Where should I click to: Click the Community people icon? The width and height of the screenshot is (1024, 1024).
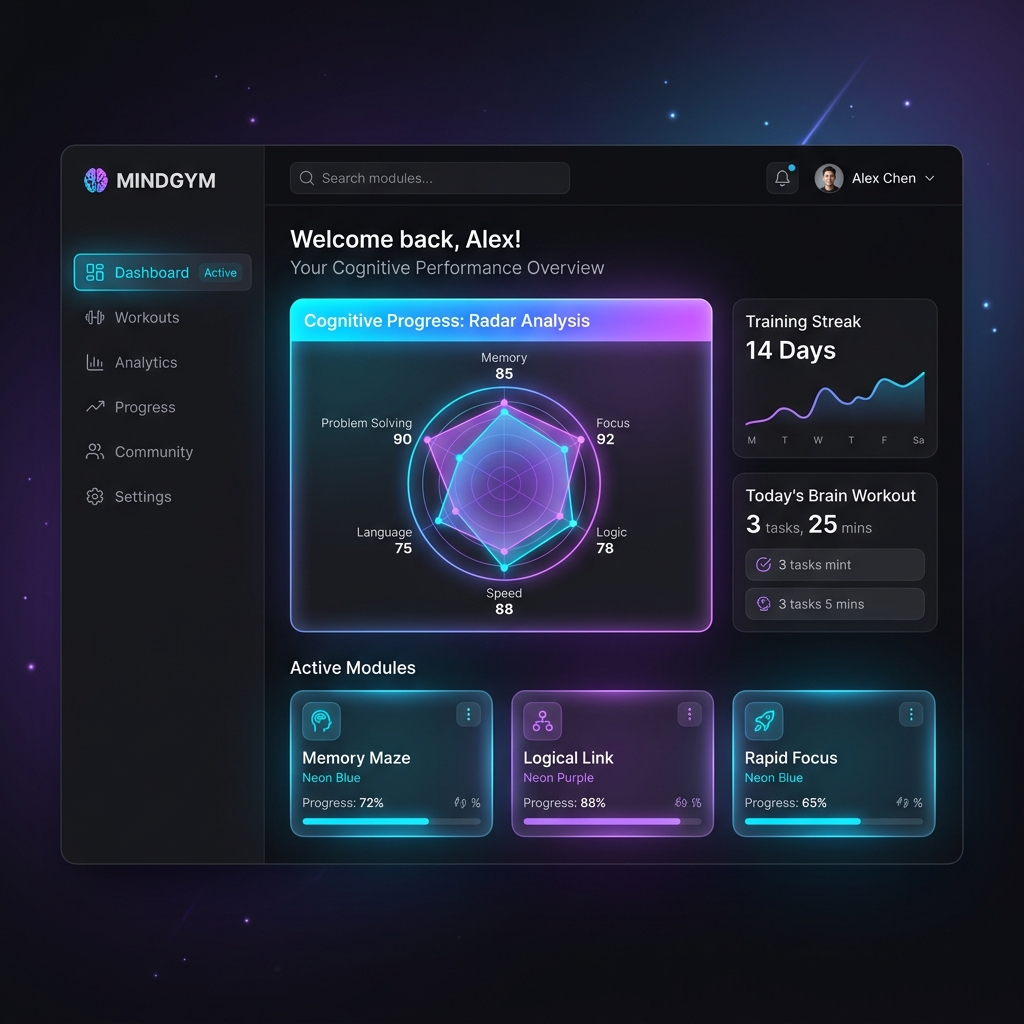click(95, 452)
